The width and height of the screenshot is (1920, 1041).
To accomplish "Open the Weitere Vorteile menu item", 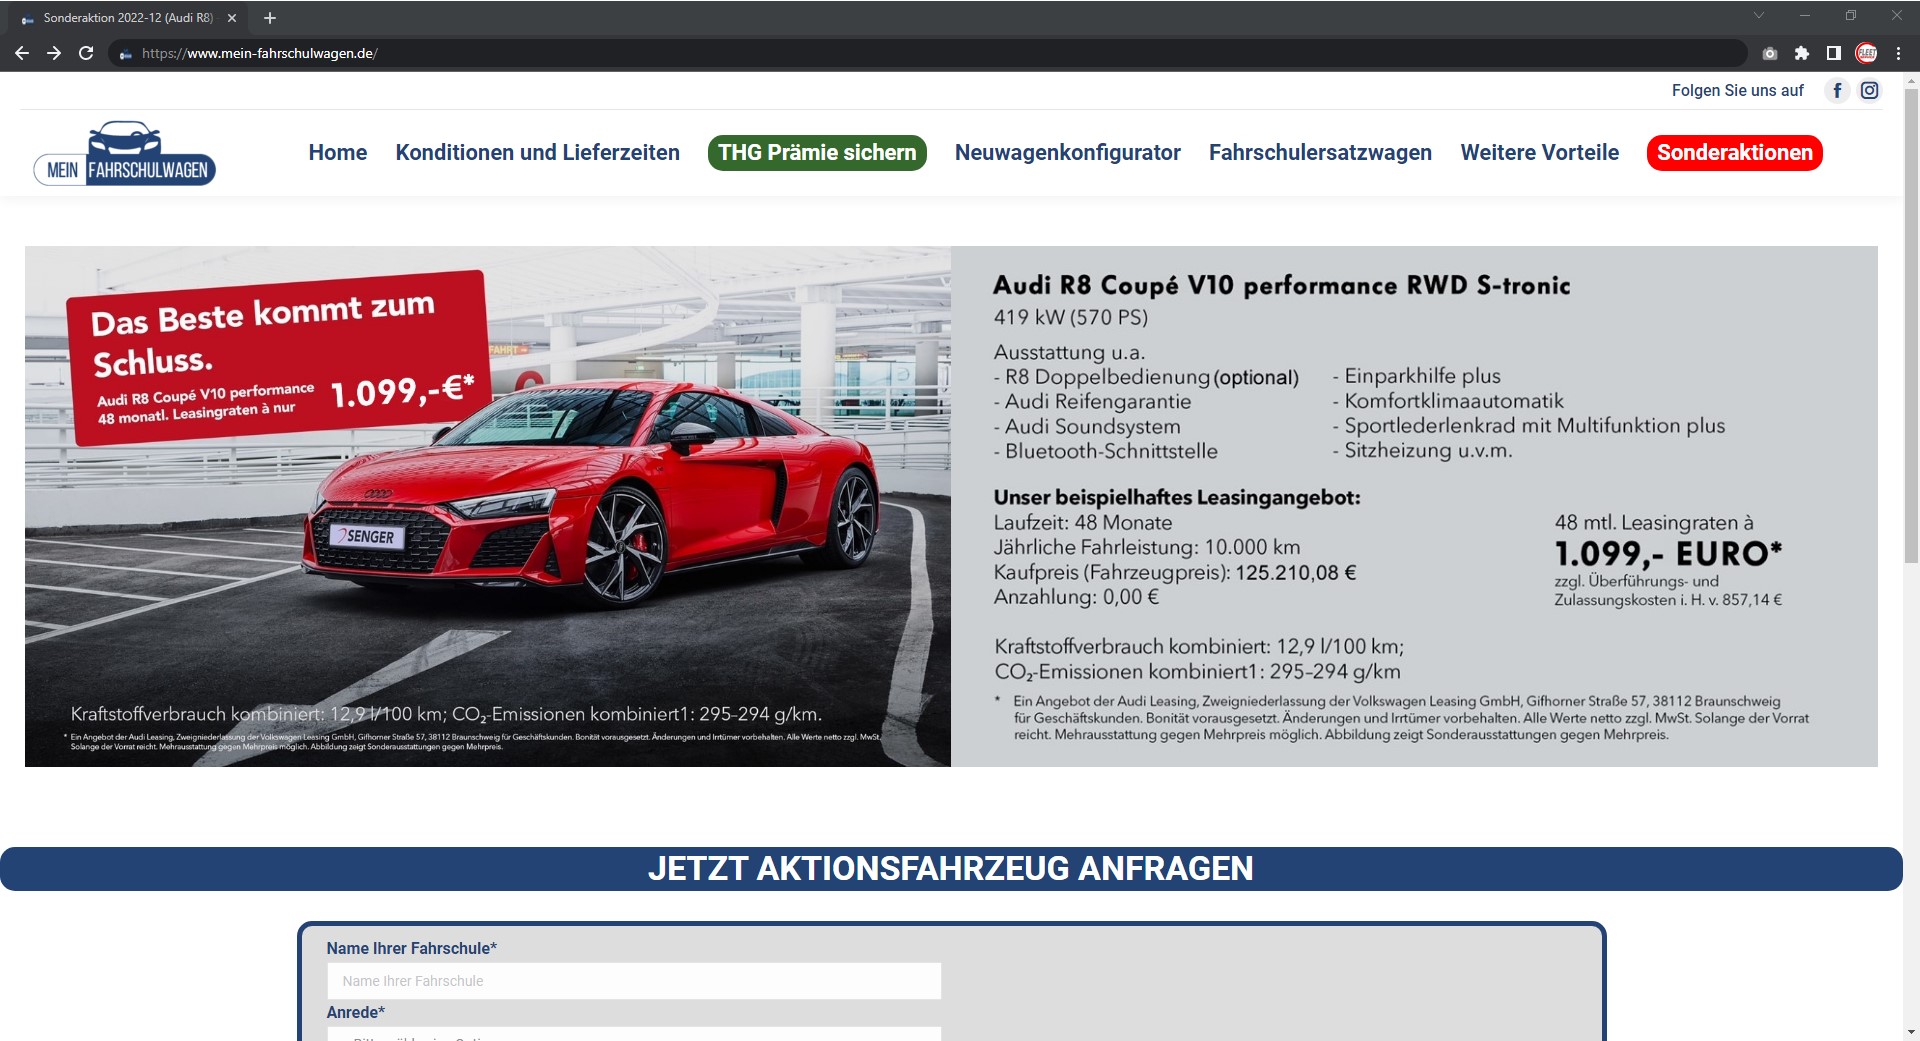I will click(x=1540, y=153).
